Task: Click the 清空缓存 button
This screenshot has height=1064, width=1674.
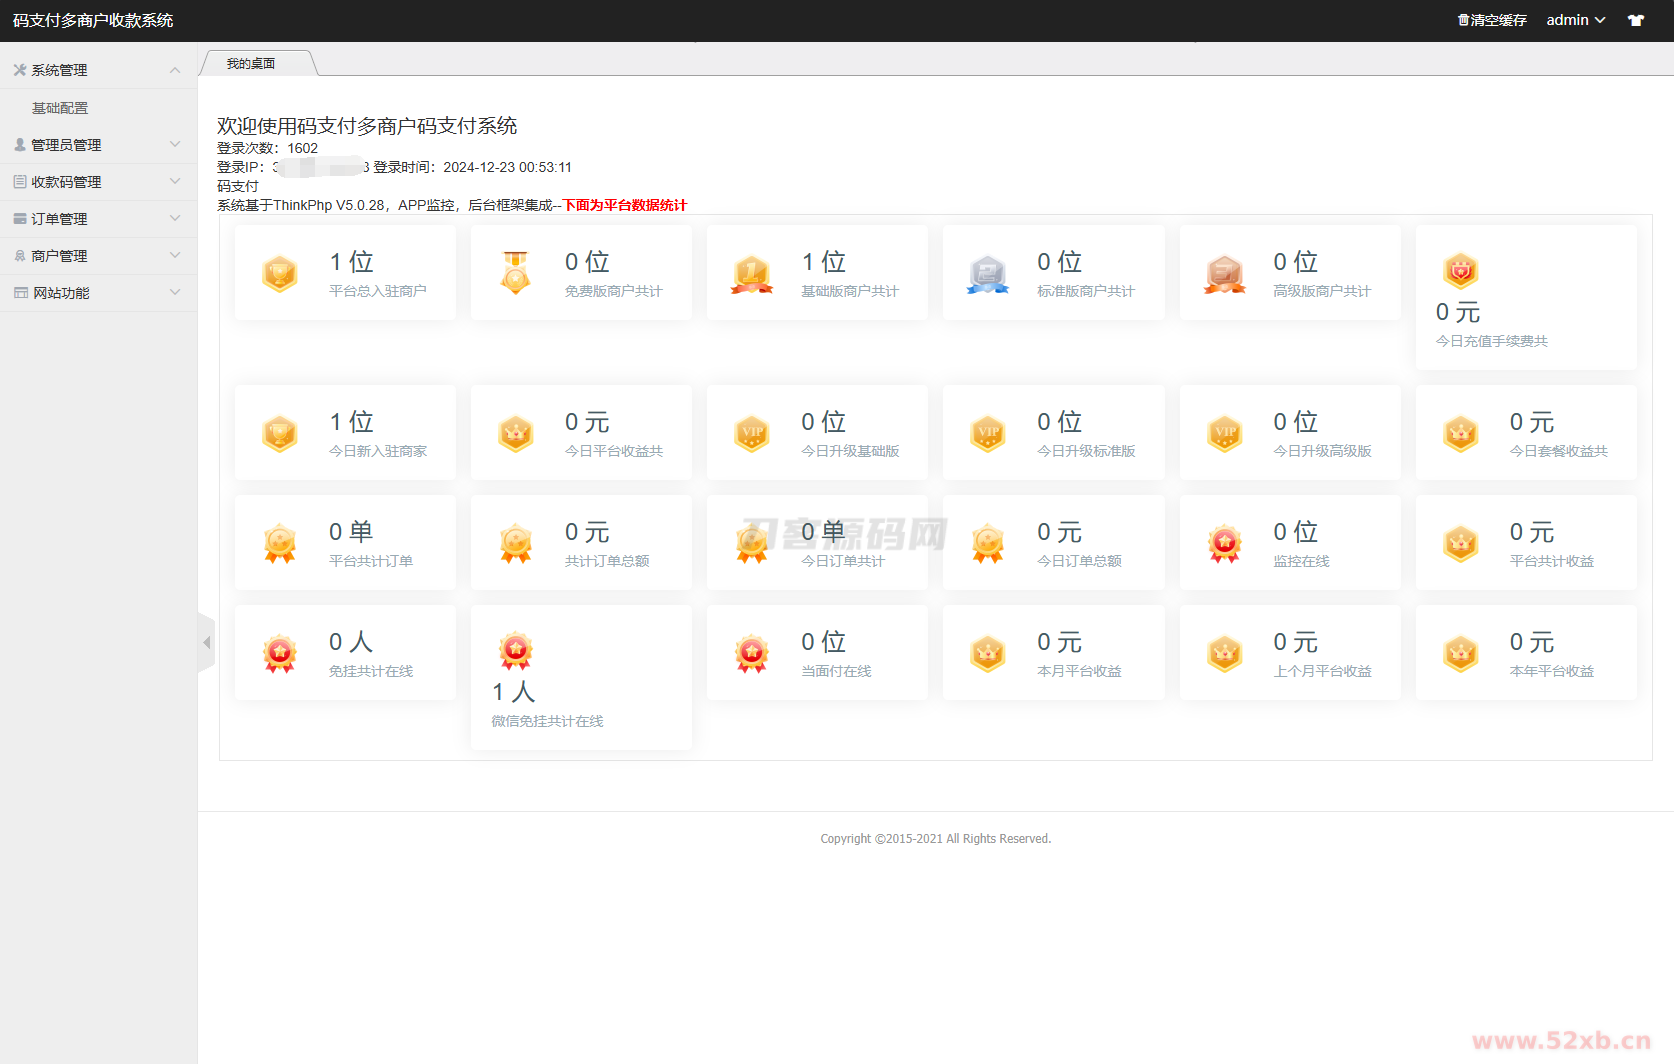Action: (1492, 20)
